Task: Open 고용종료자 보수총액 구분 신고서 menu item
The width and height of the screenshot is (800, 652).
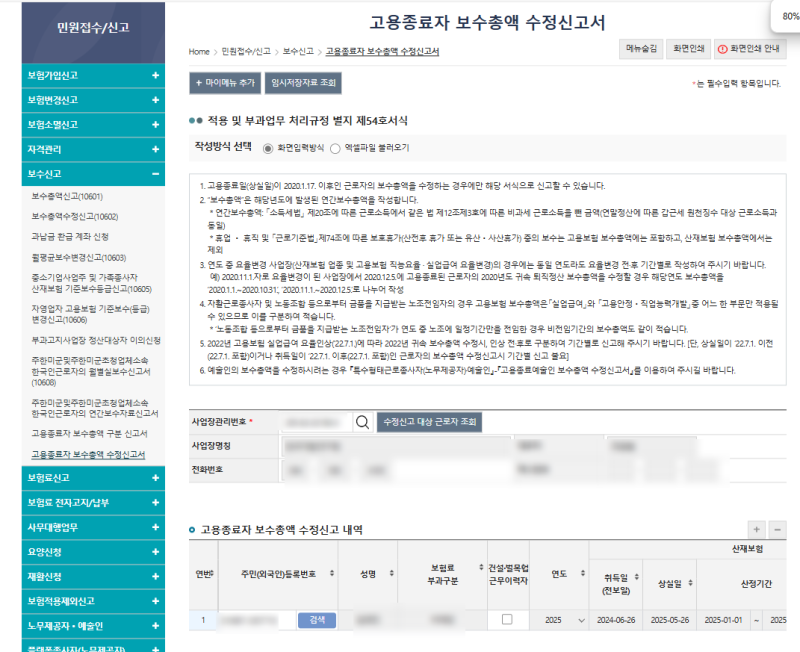Action: point(89,434)
